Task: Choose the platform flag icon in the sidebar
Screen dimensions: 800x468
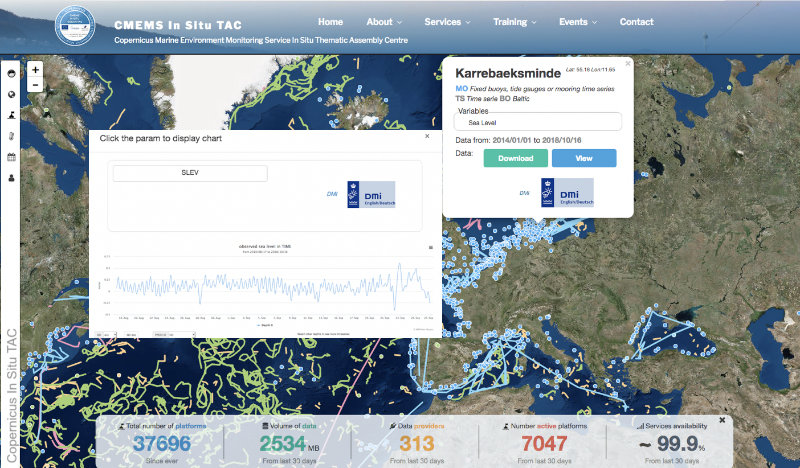Action: (x=11, y=115)
